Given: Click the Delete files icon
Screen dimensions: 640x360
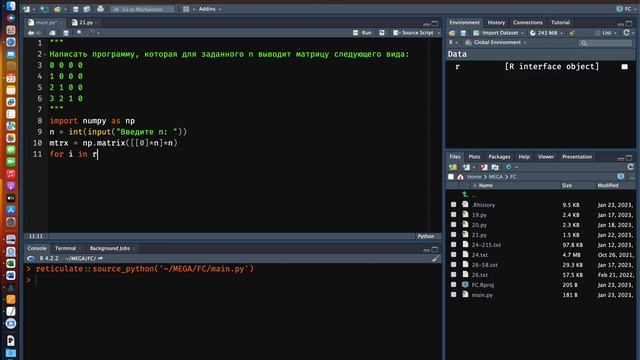Looking at the screenshot, I should [484, 167].
